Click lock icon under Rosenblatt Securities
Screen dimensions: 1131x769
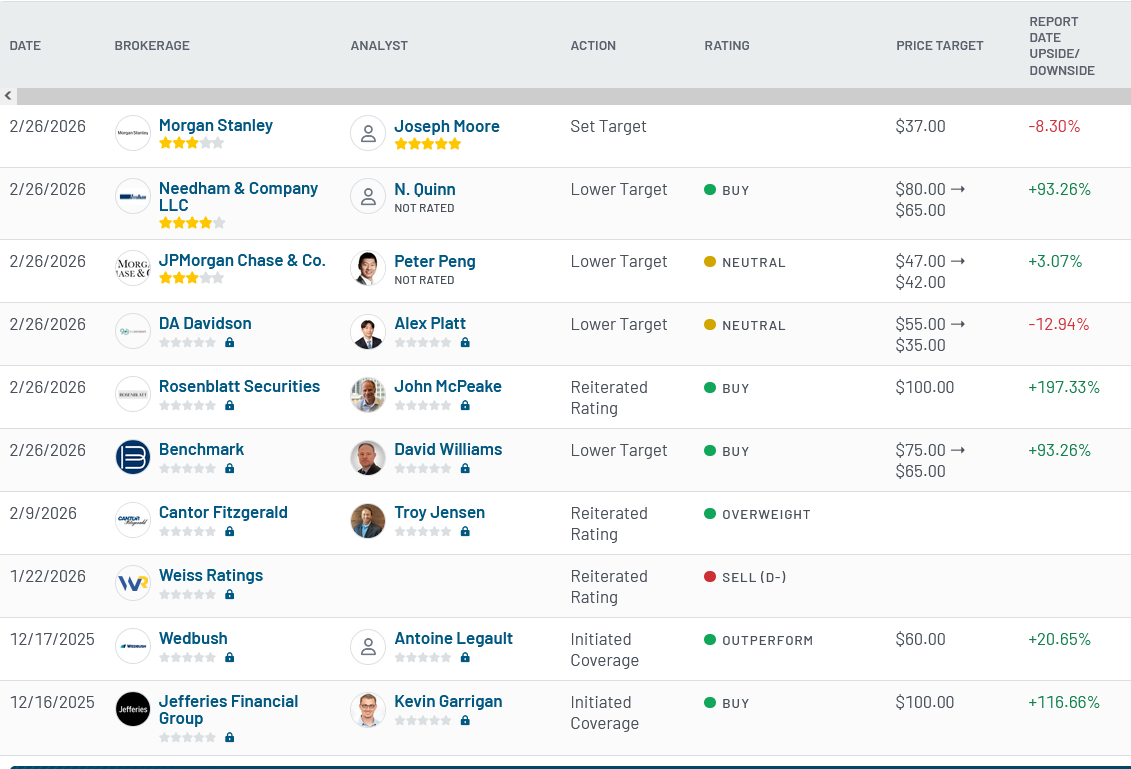pyautogui.click(x=229, y=405)
